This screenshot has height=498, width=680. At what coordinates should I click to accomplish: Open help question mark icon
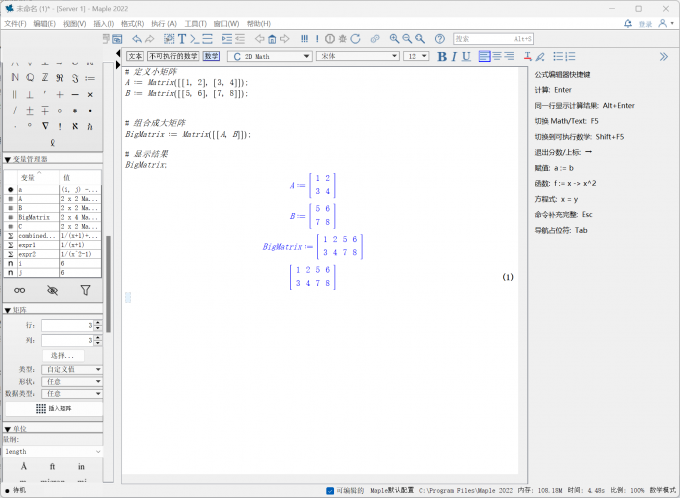[440, 39]
